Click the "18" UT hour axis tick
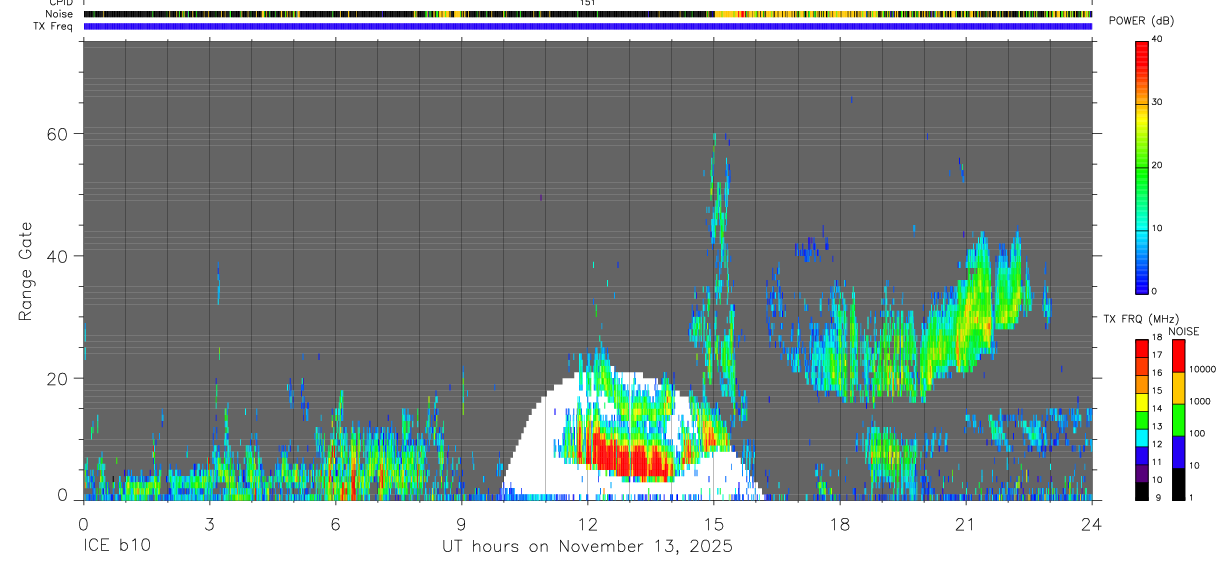 coord(840,523)
